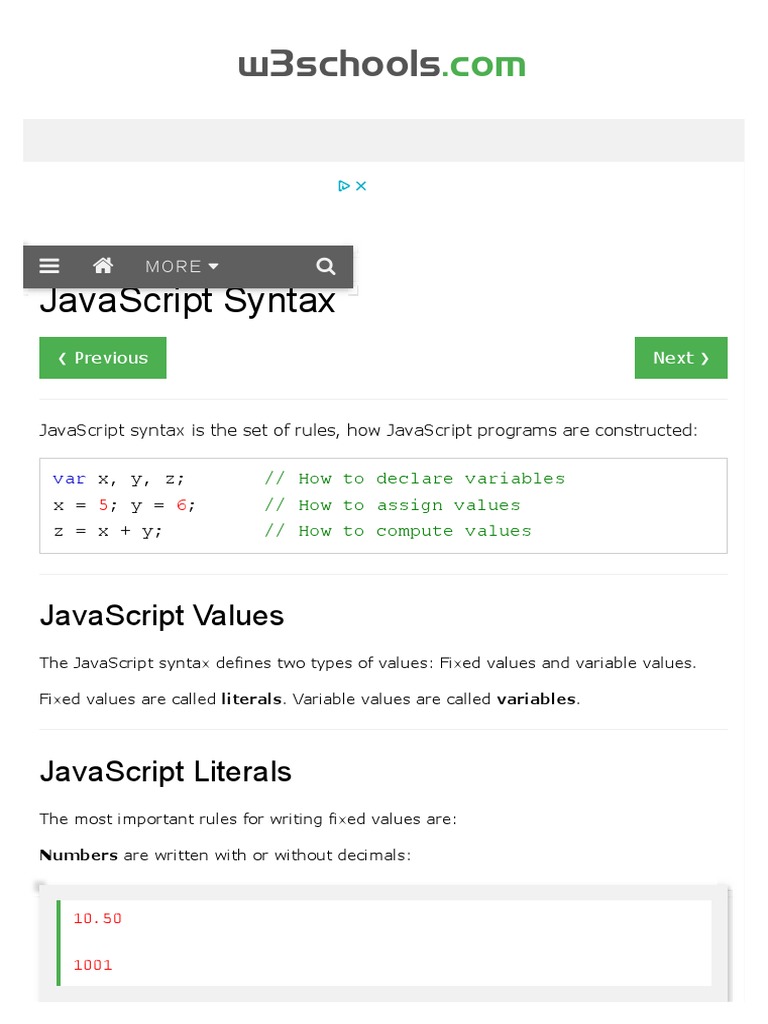Screen dimensions: 768x1024
Task: Go to the Previous tutorial page
Action: pyautogui.click(x=103, y=358)
